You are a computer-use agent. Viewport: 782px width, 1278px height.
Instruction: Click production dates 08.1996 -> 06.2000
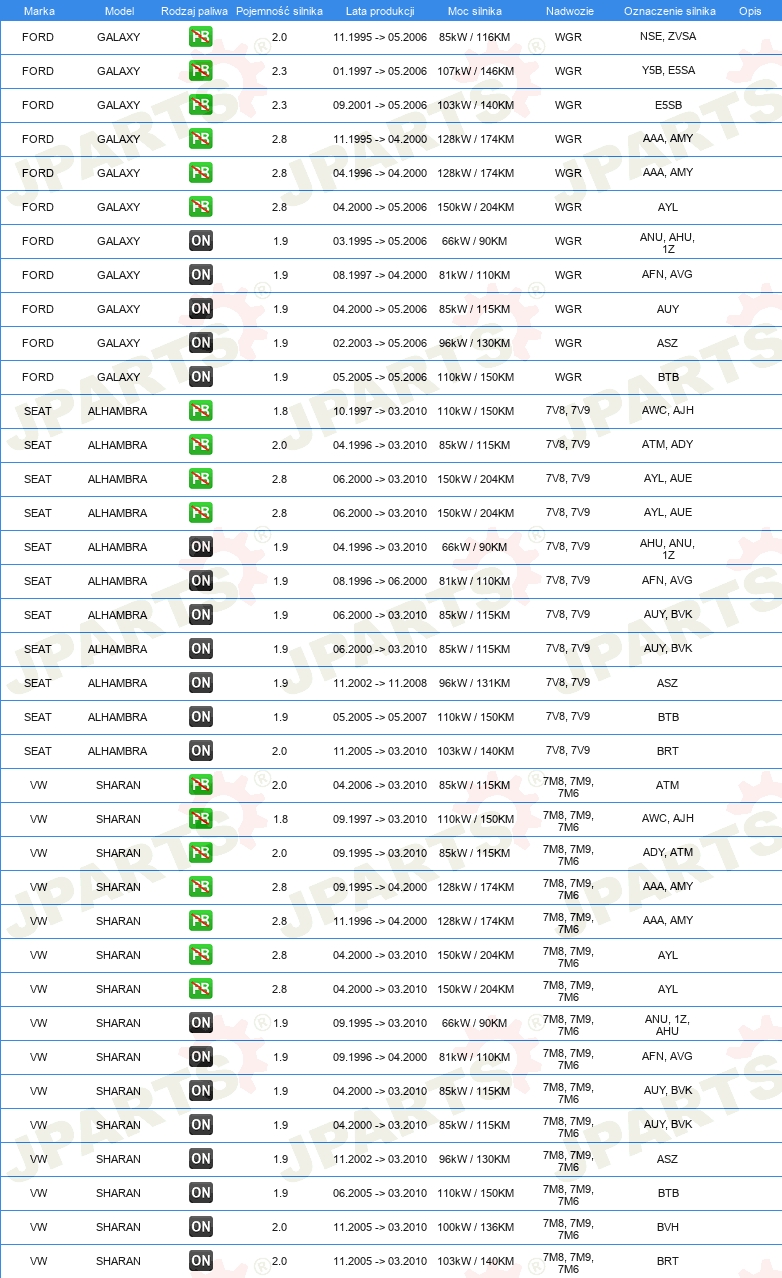pos(380,581)
